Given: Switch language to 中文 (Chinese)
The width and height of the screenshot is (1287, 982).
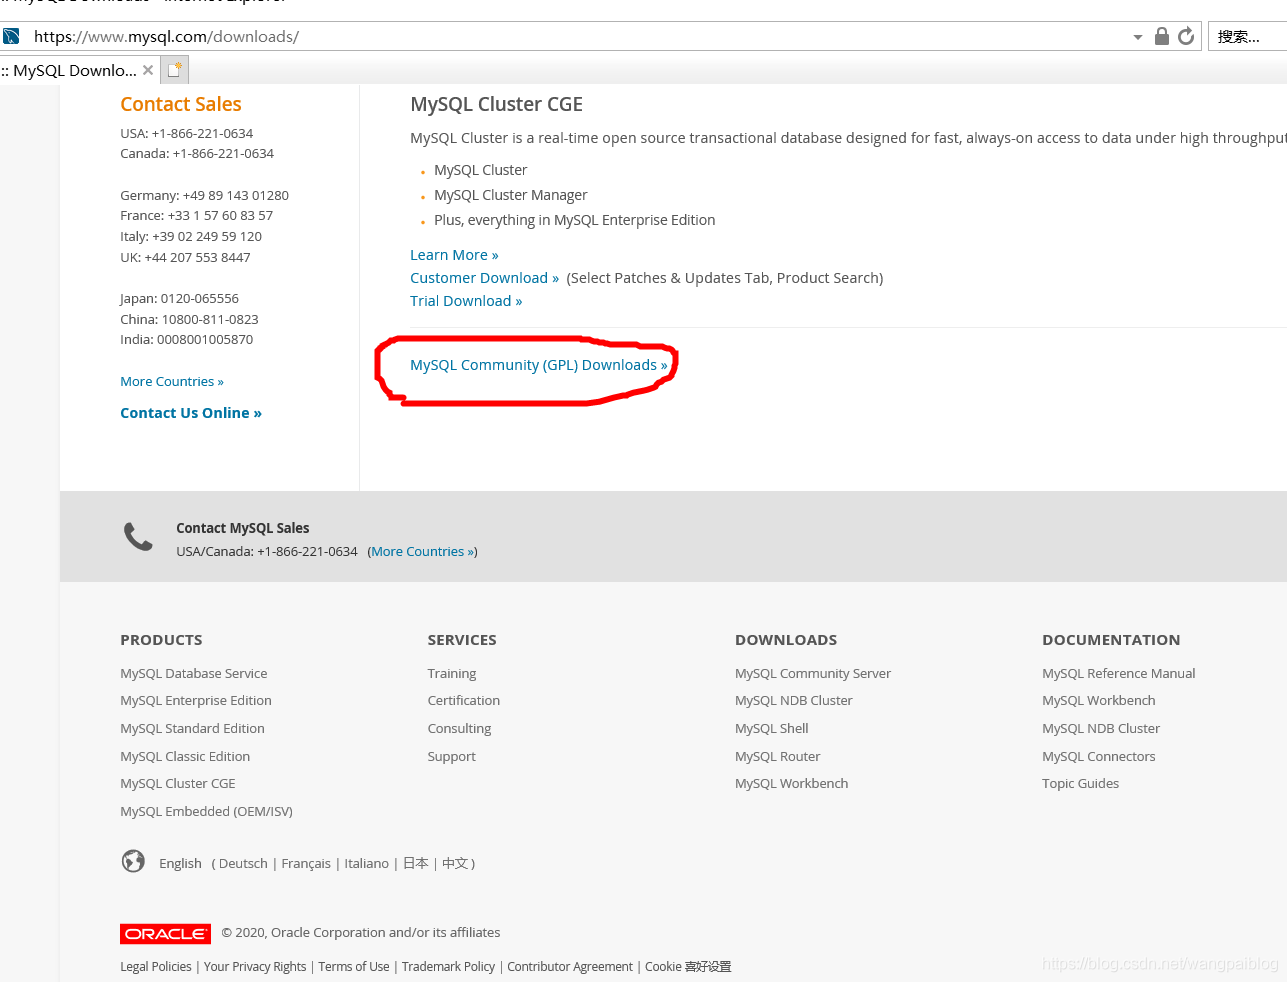Looking at the screenshot, I should [x=455, y=864].
